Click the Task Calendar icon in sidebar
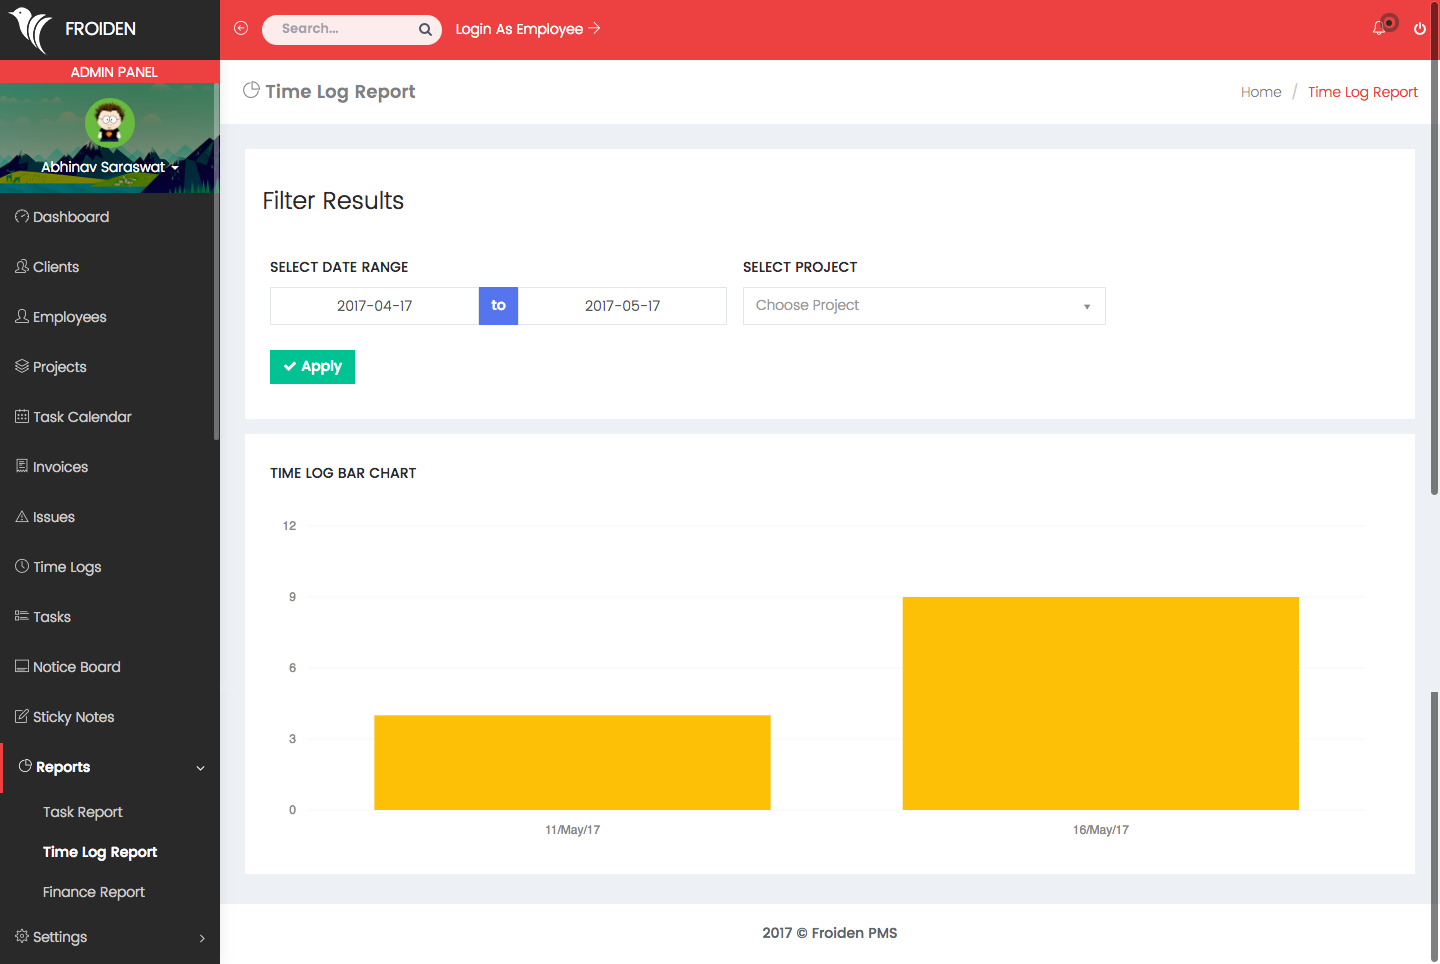The image size is (1440, 964). 22,417
